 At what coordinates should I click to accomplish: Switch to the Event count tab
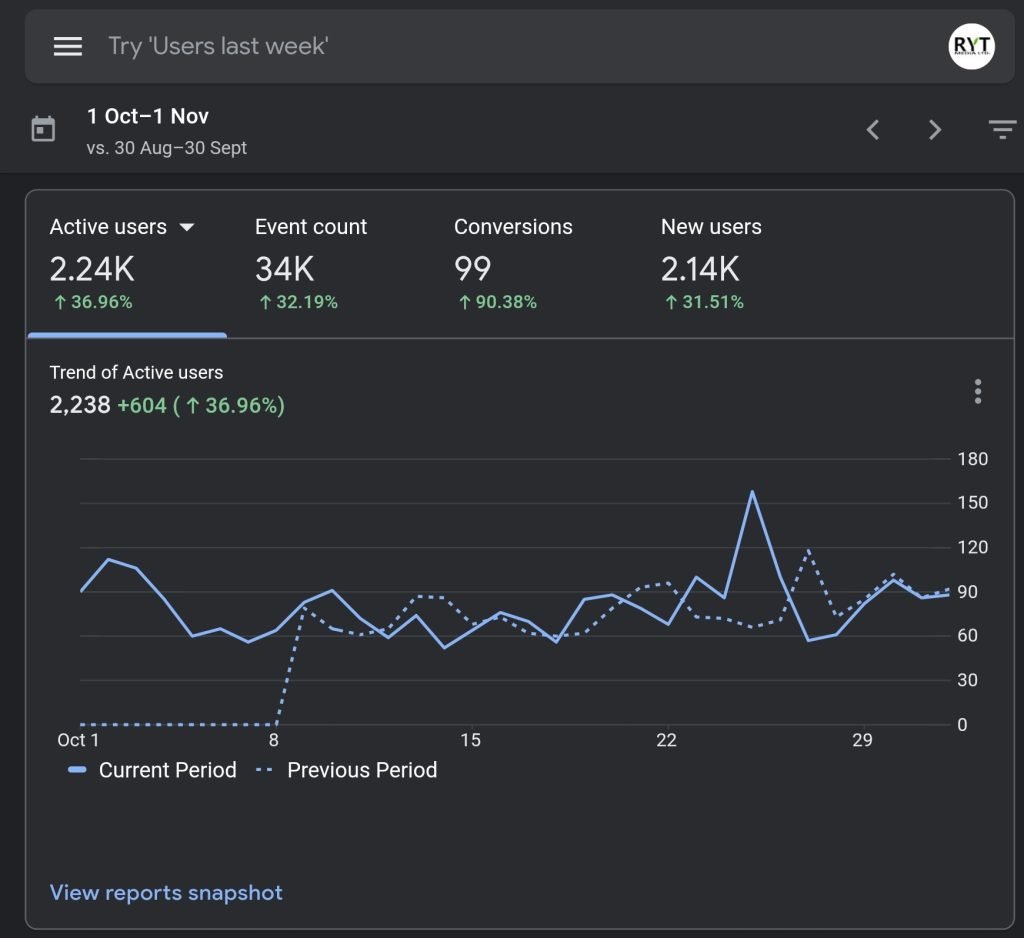click(311, 263)
